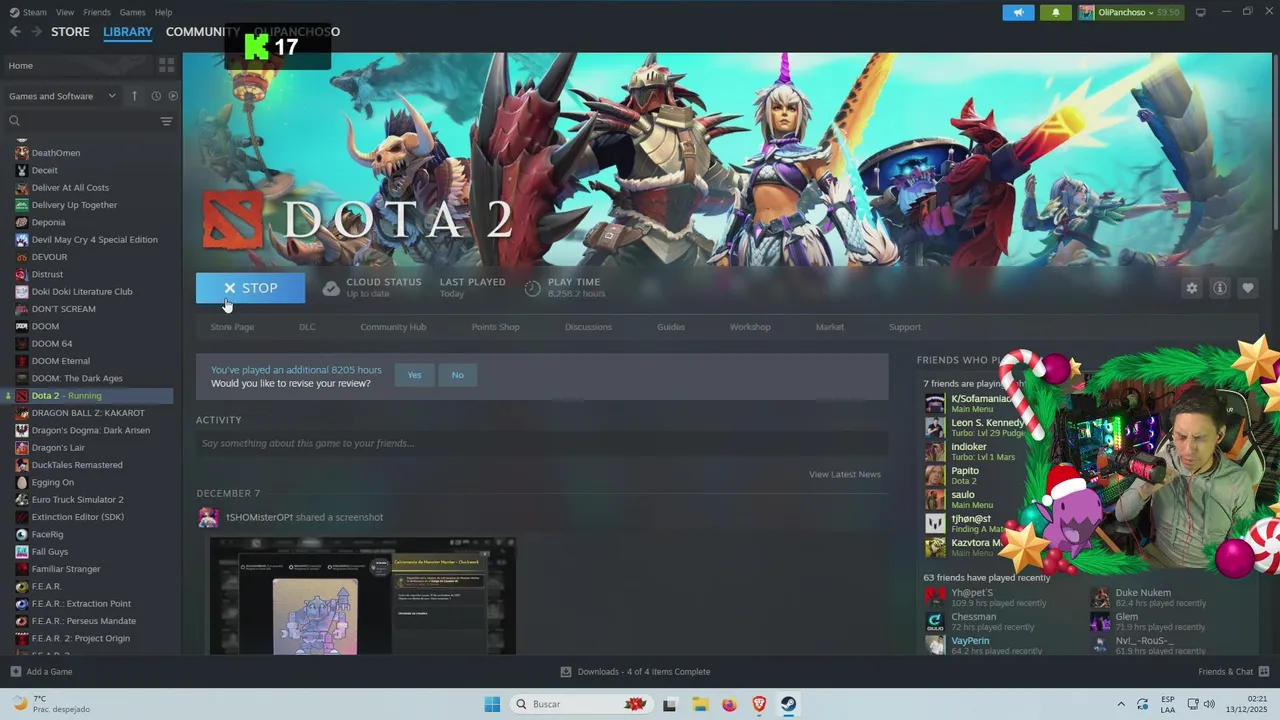Show recent activity clock icon in sidebar
The height and width of the screenshot is (720, 1280).
coord(156,96)
